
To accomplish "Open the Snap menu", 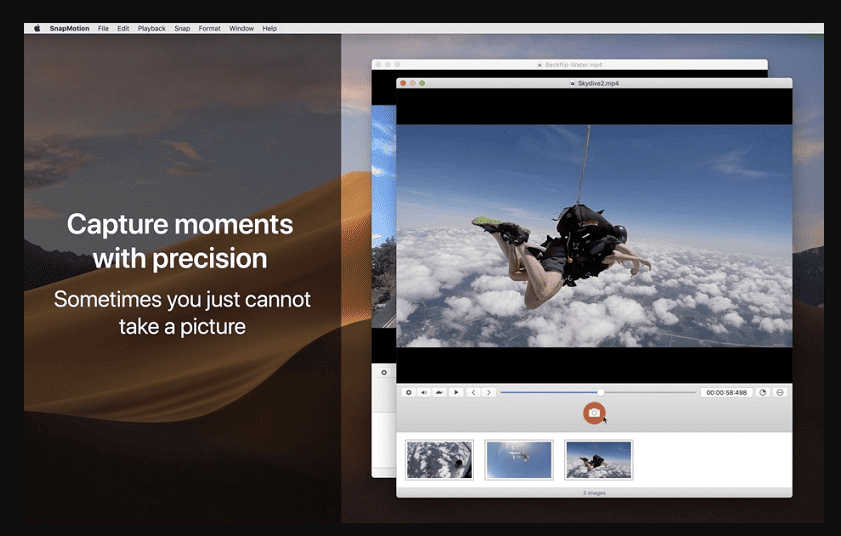I will click(182, 28).
